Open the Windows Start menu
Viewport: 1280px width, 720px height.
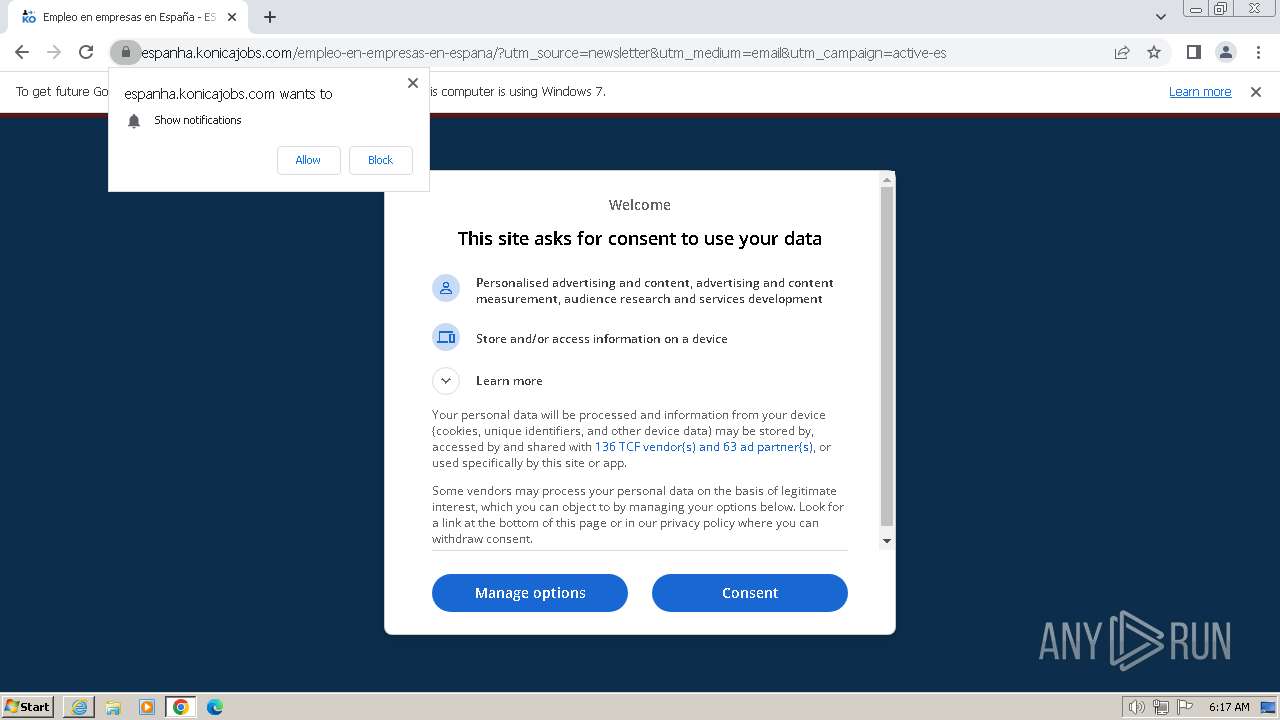[x=28, y=707]
